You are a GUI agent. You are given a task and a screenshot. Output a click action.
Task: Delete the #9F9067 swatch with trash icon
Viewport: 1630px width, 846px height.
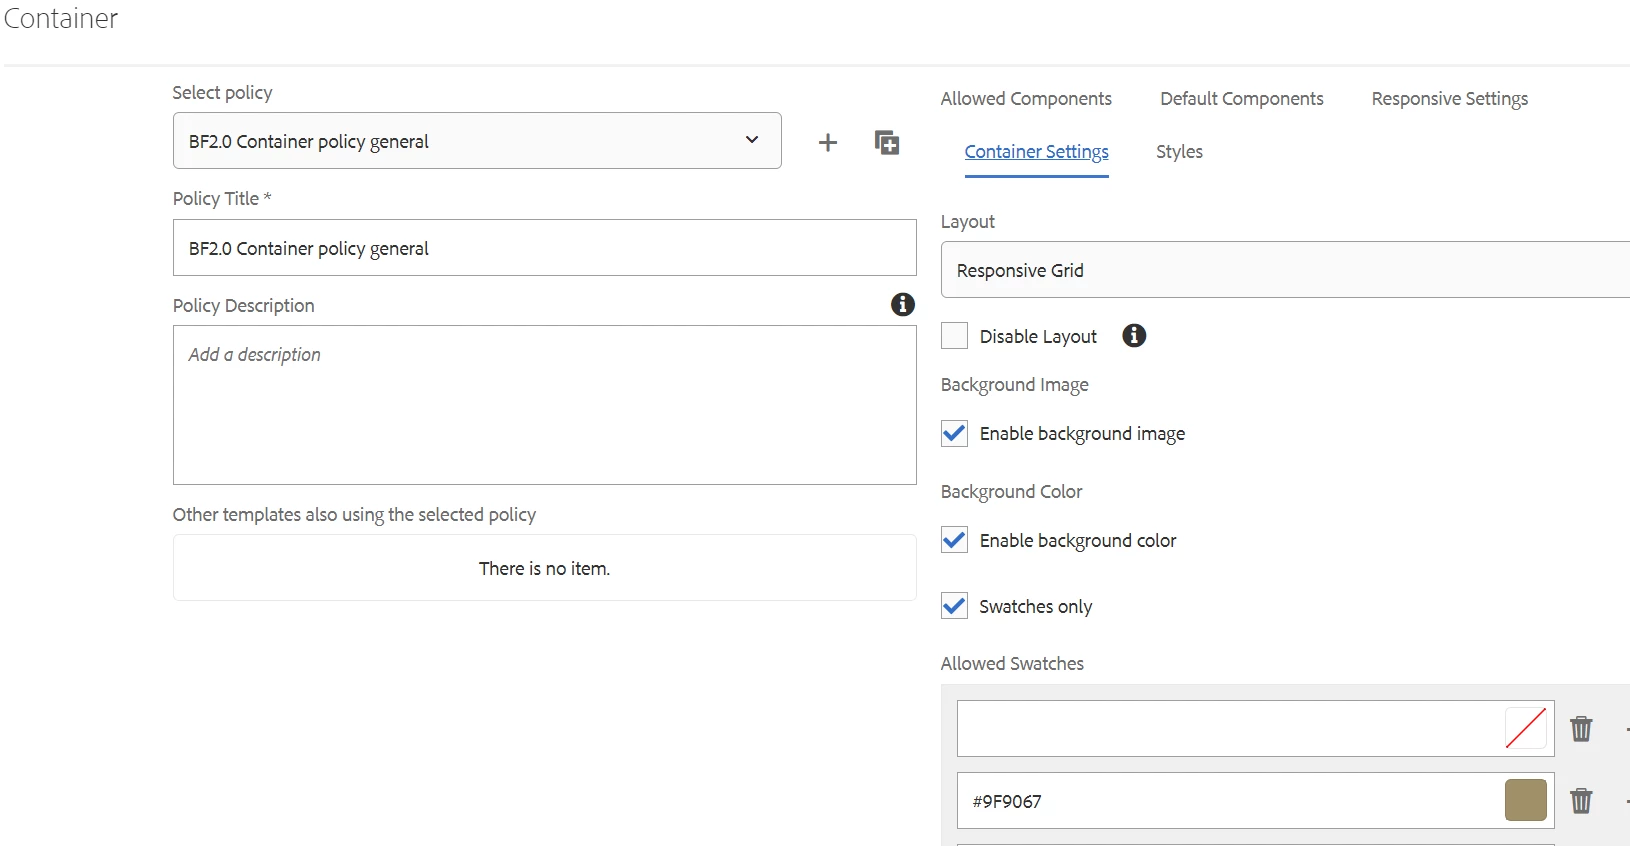[1581, 801]
